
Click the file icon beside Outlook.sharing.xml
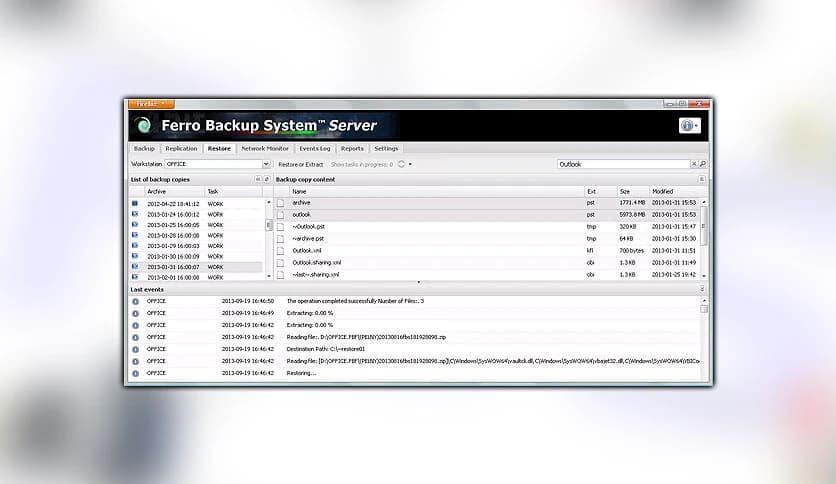click(280, 263)
